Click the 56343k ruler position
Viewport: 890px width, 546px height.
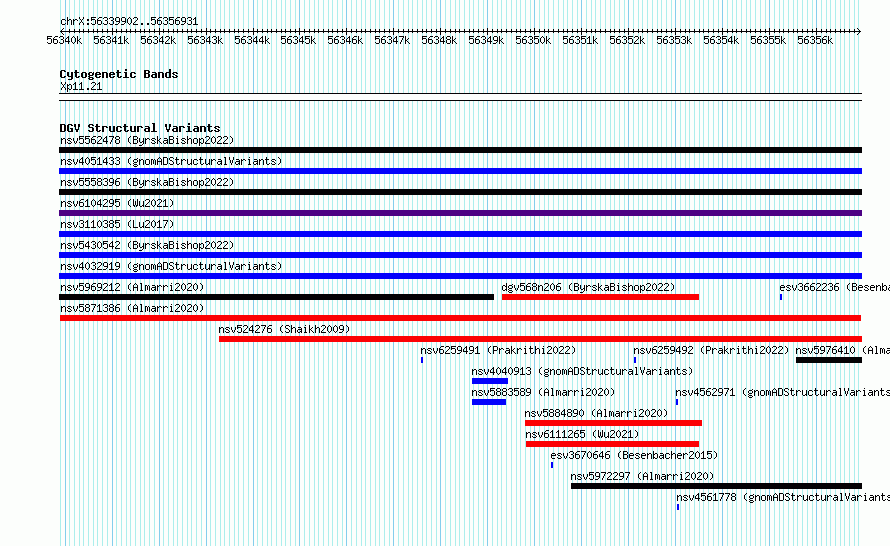click(x=205, y=40)
